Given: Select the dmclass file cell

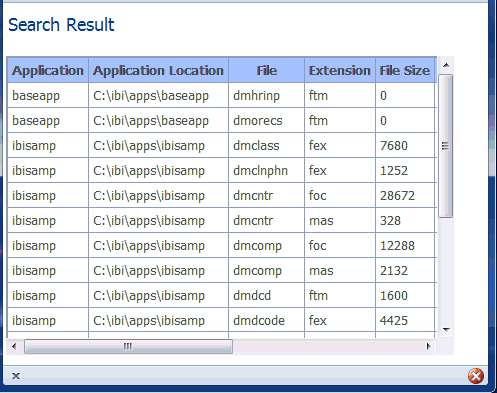Looking at the screenshot, I should point(266,146).
